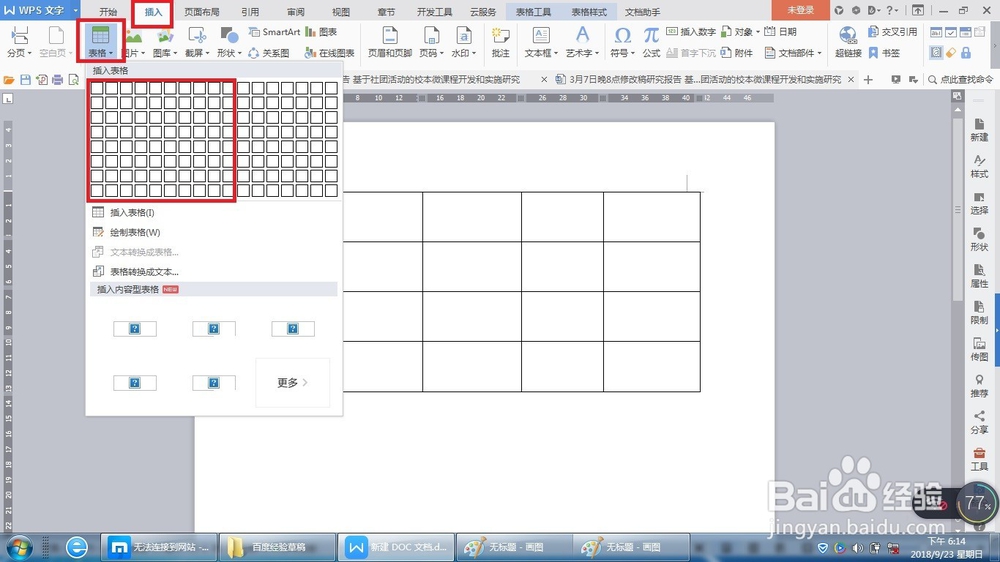Select the top-right content table template thumbnail
The image size is (1000, 562).
click(x=293, y=329)
